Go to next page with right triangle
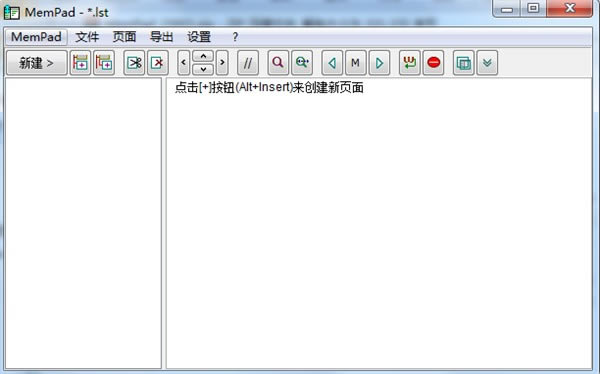The image size is (600, 374). pyautogui.click(x=379, y=63)
